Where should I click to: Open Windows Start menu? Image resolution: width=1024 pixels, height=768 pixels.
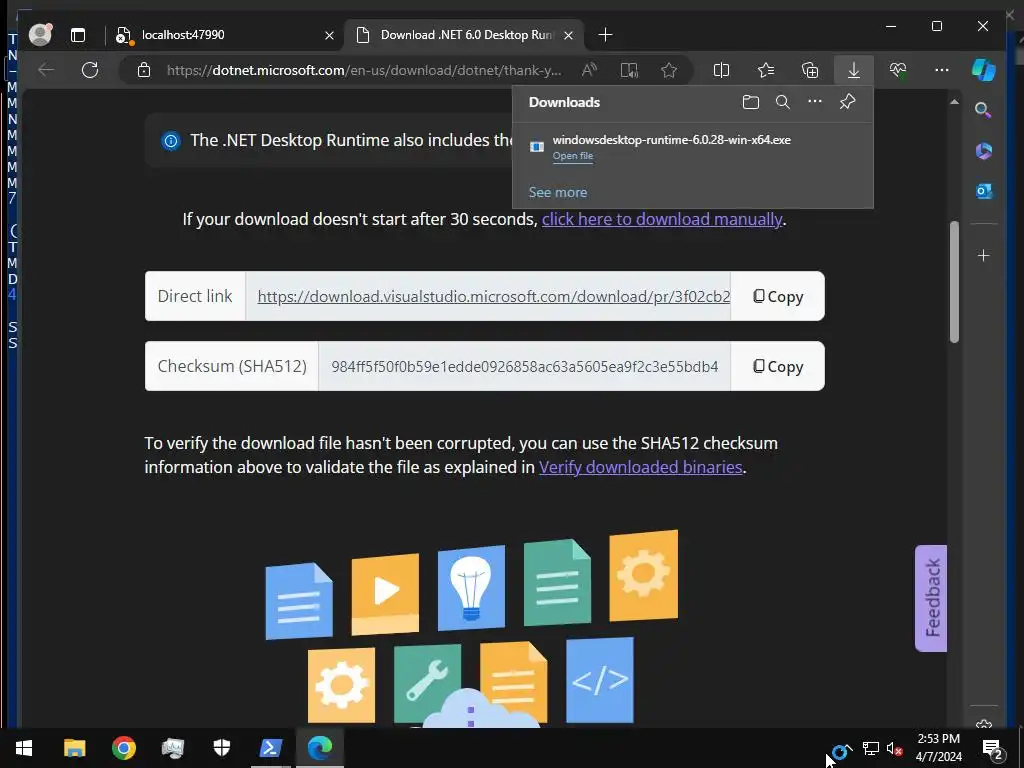click(x=24, y=748)
